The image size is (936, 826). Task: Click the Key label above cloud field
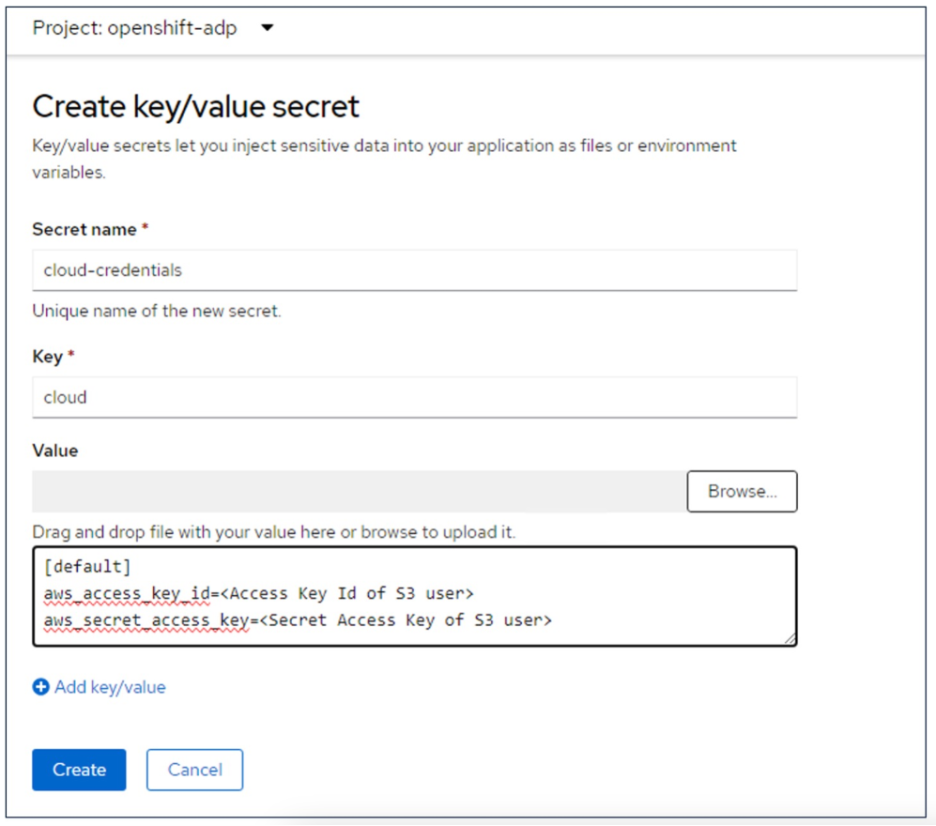[x=47, y=357]
